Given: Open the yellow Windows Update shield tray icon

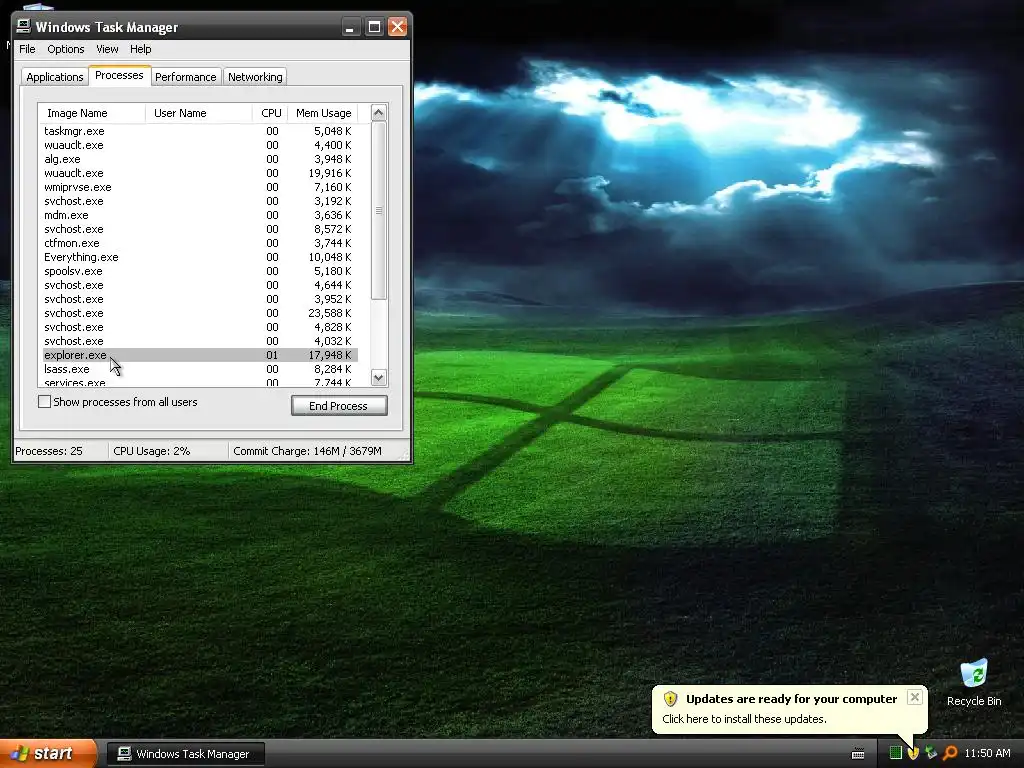Looking at the screenshot, I should 913,753.
